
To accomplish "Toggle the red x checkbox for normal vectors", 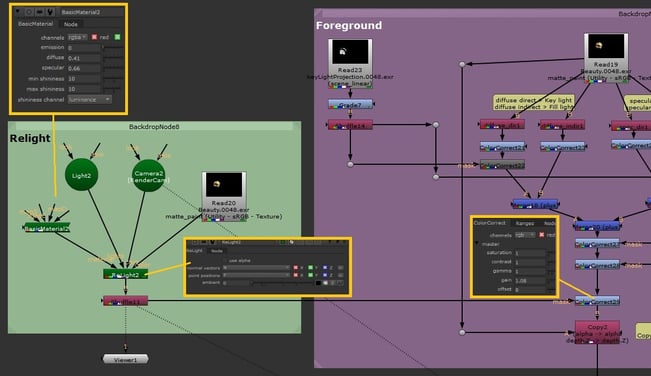I will (x=296, y=268).
